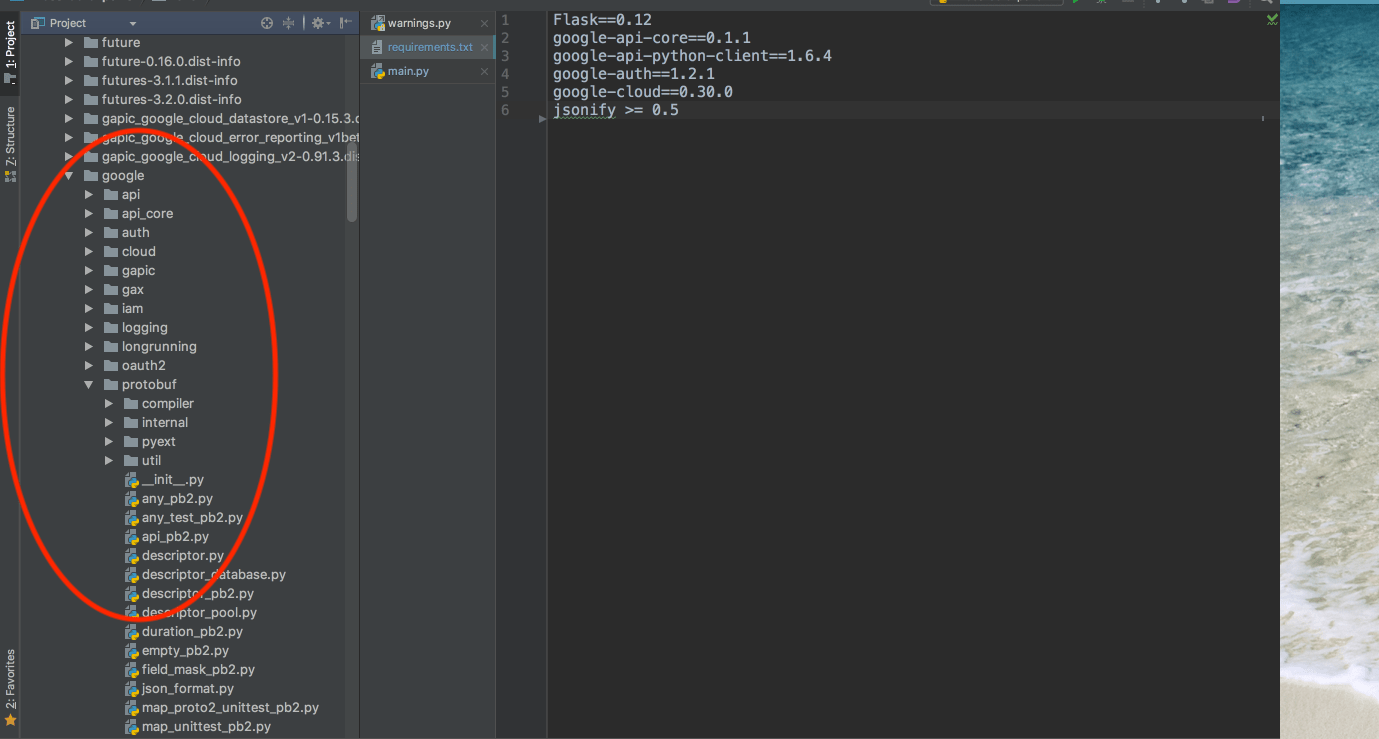Select api_pb2.py in the tree

(175, 537)
